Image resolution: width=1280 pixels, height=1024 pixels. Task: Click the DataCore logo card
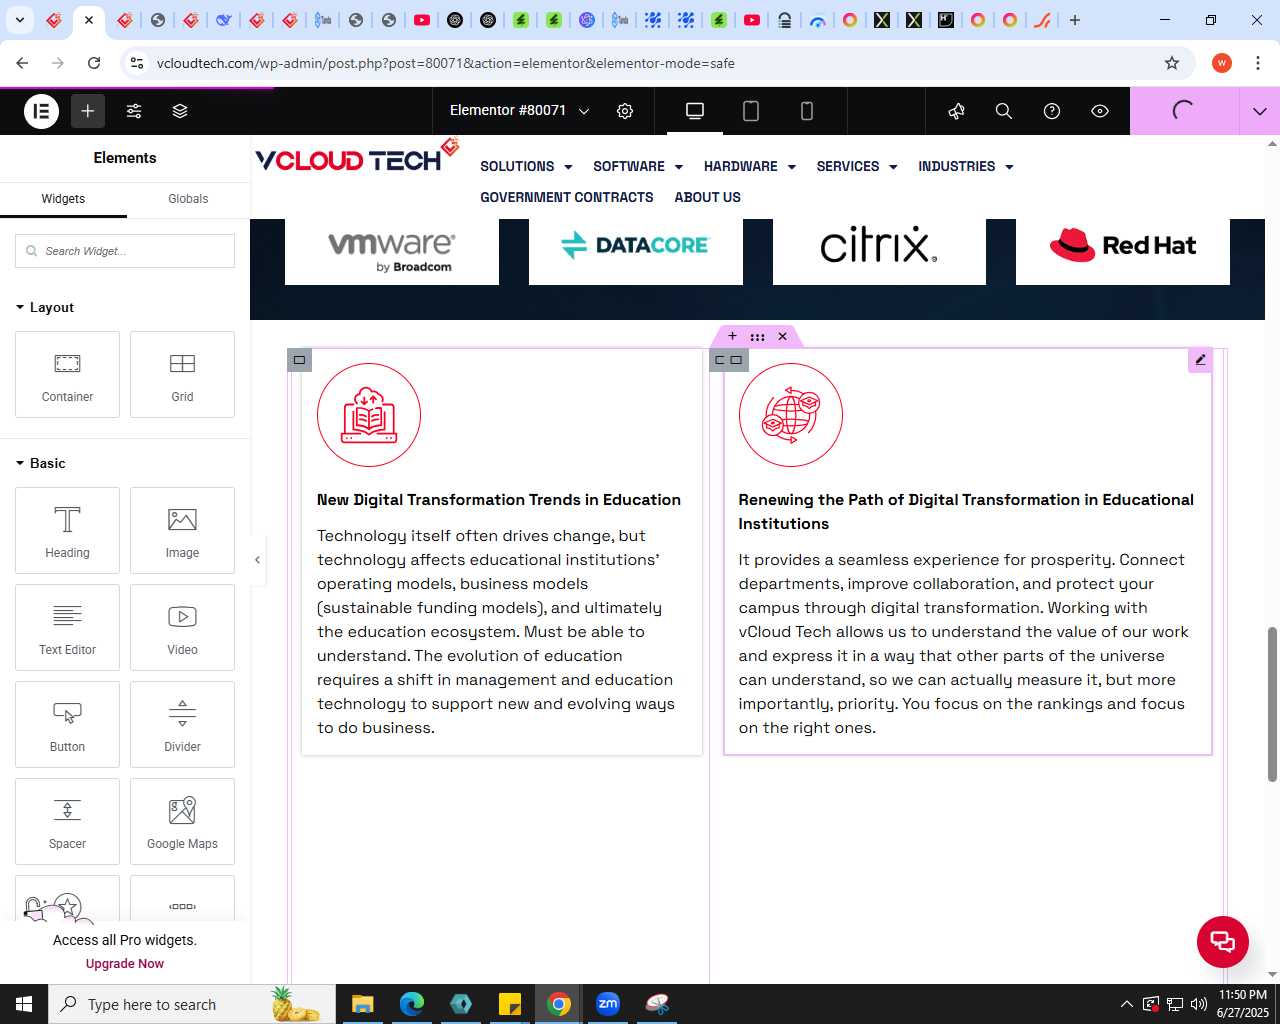tap(636, 250)
